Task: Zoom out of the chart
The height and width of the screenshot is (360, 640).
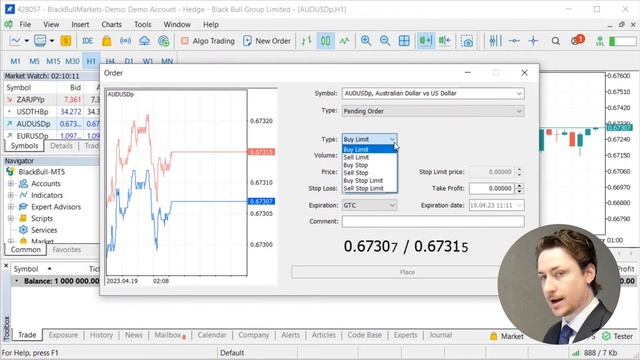Action: [x=384, y=41]
